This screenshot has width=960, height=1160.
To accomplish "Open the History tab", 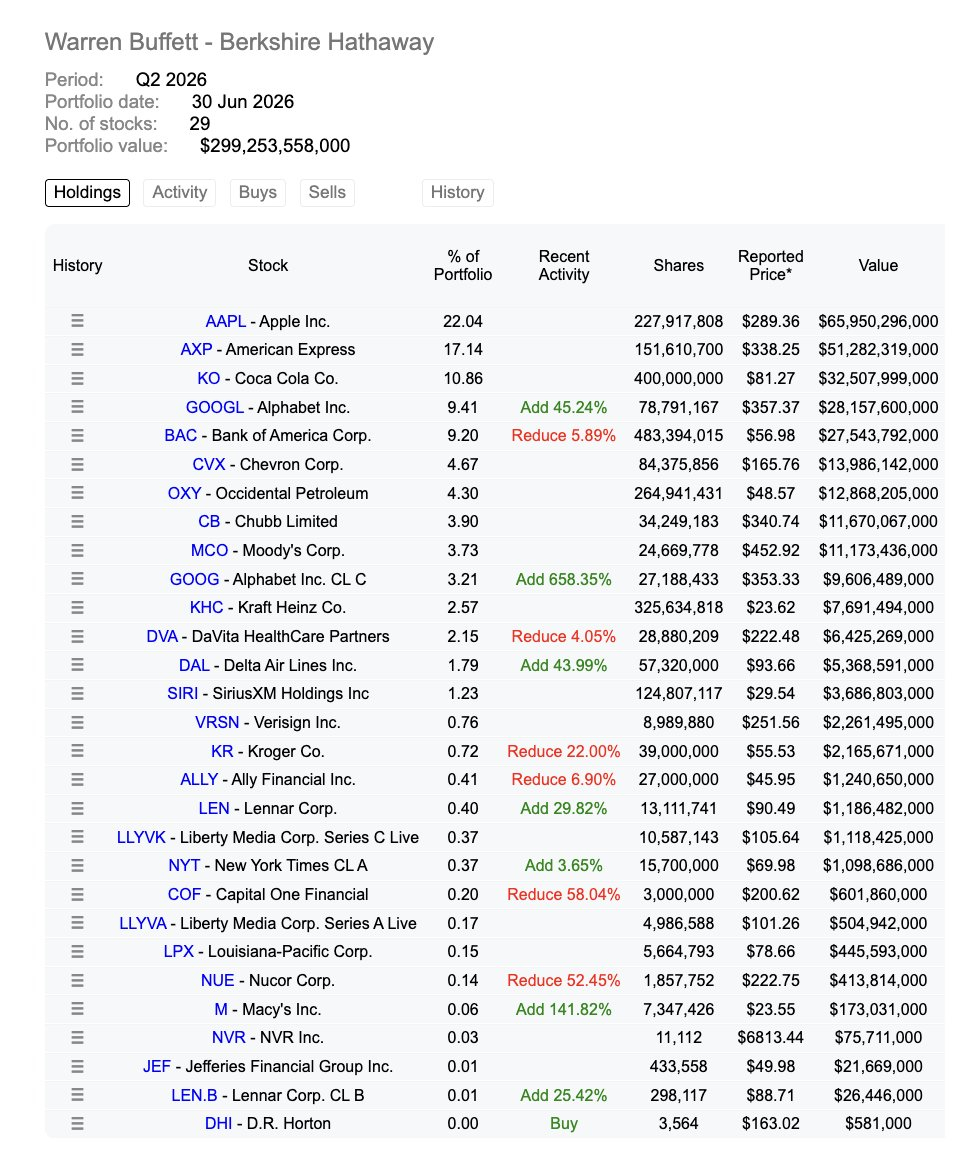I will pyautogui.click(x=457, y=192).
